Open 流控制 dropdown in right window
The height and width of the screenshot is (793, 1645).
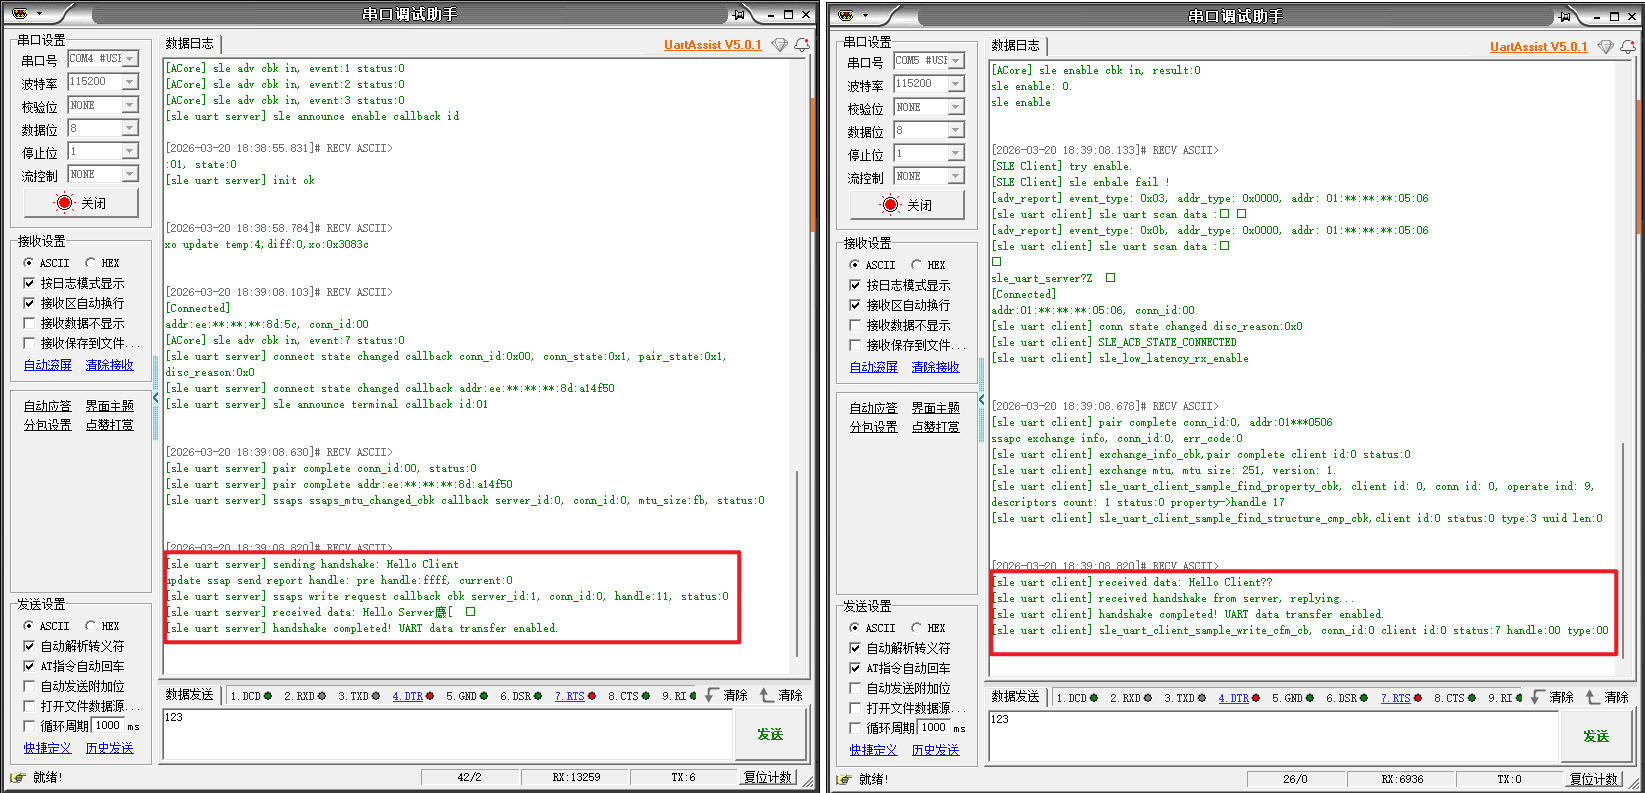(x=956, y=177)
